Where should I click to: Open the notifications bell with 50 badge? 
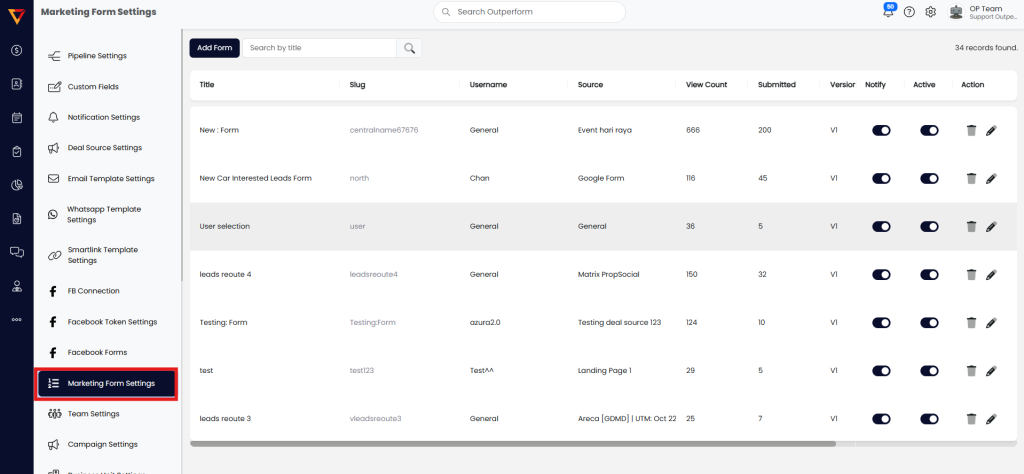coord(887,12)
